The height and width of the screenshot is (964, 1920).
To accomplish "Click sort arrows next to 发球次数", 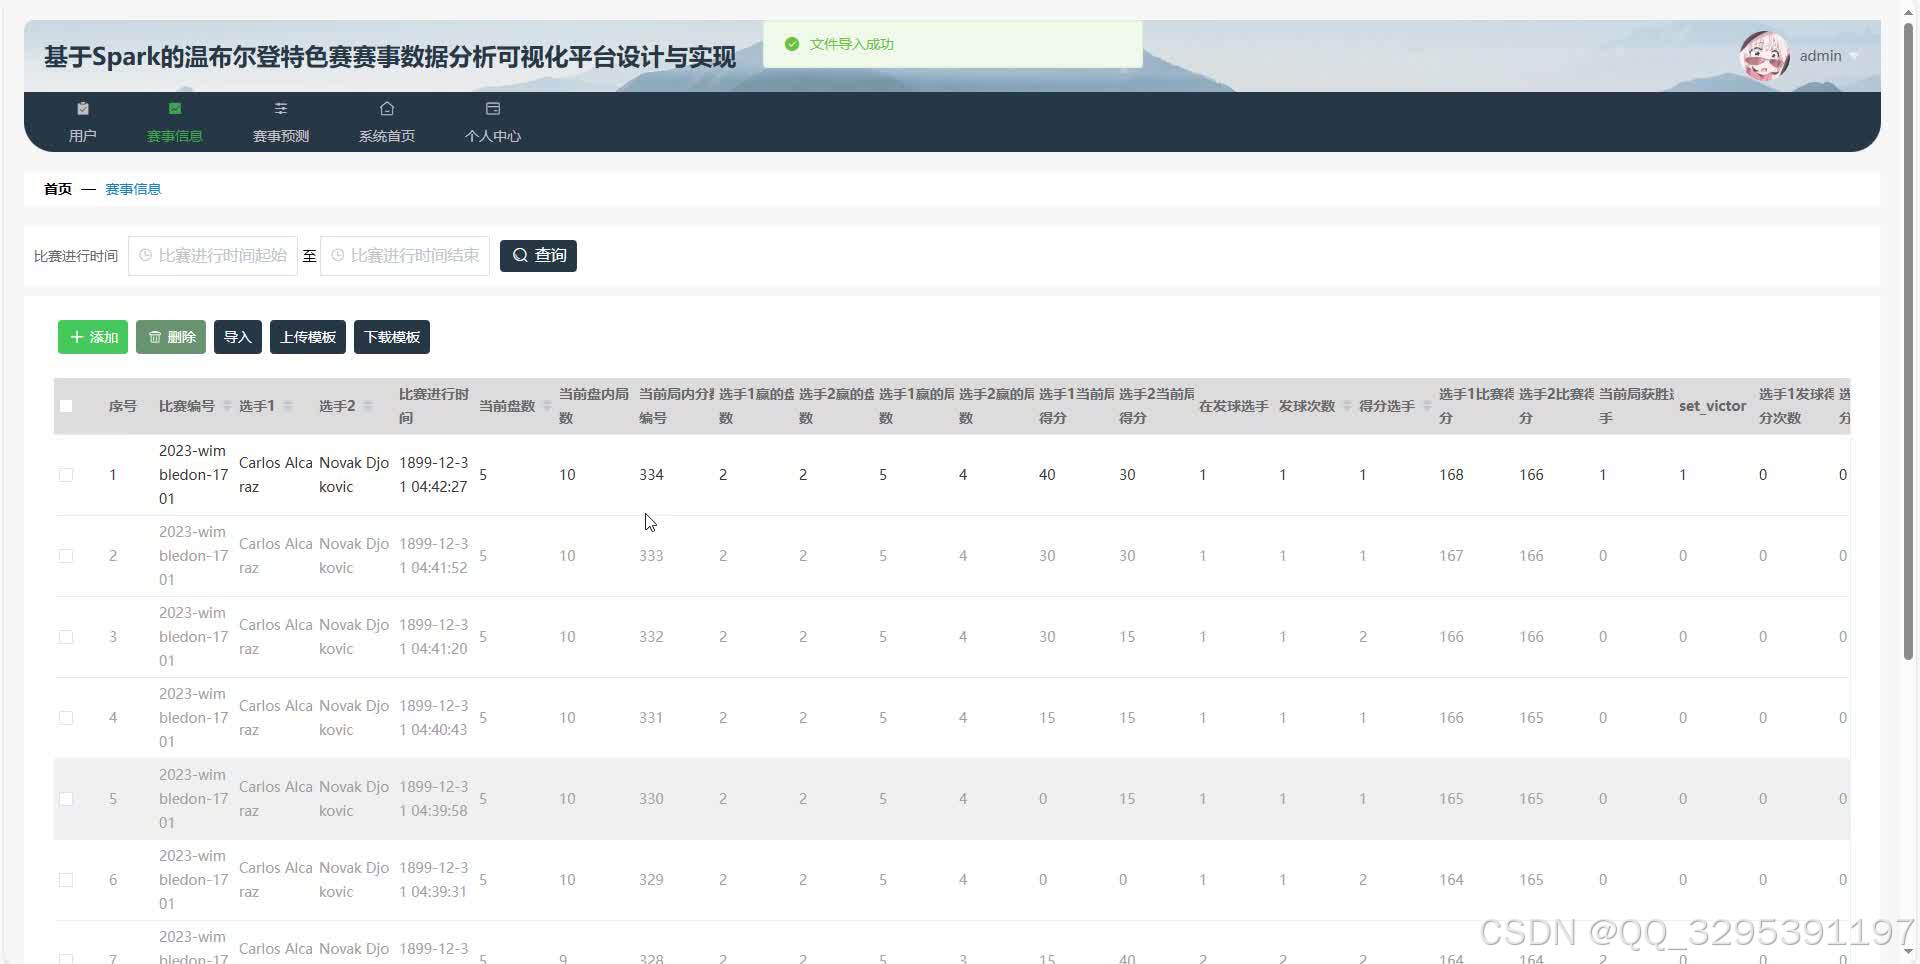I will [x=1347, y=406].
